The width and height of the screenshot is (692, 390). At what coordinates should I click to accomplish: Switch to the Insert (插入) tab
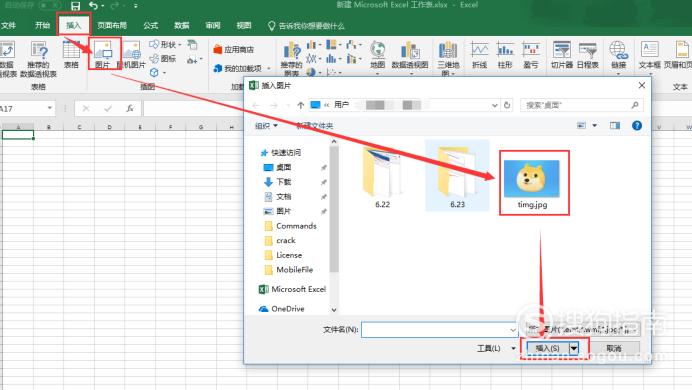[x=74, y=26]
